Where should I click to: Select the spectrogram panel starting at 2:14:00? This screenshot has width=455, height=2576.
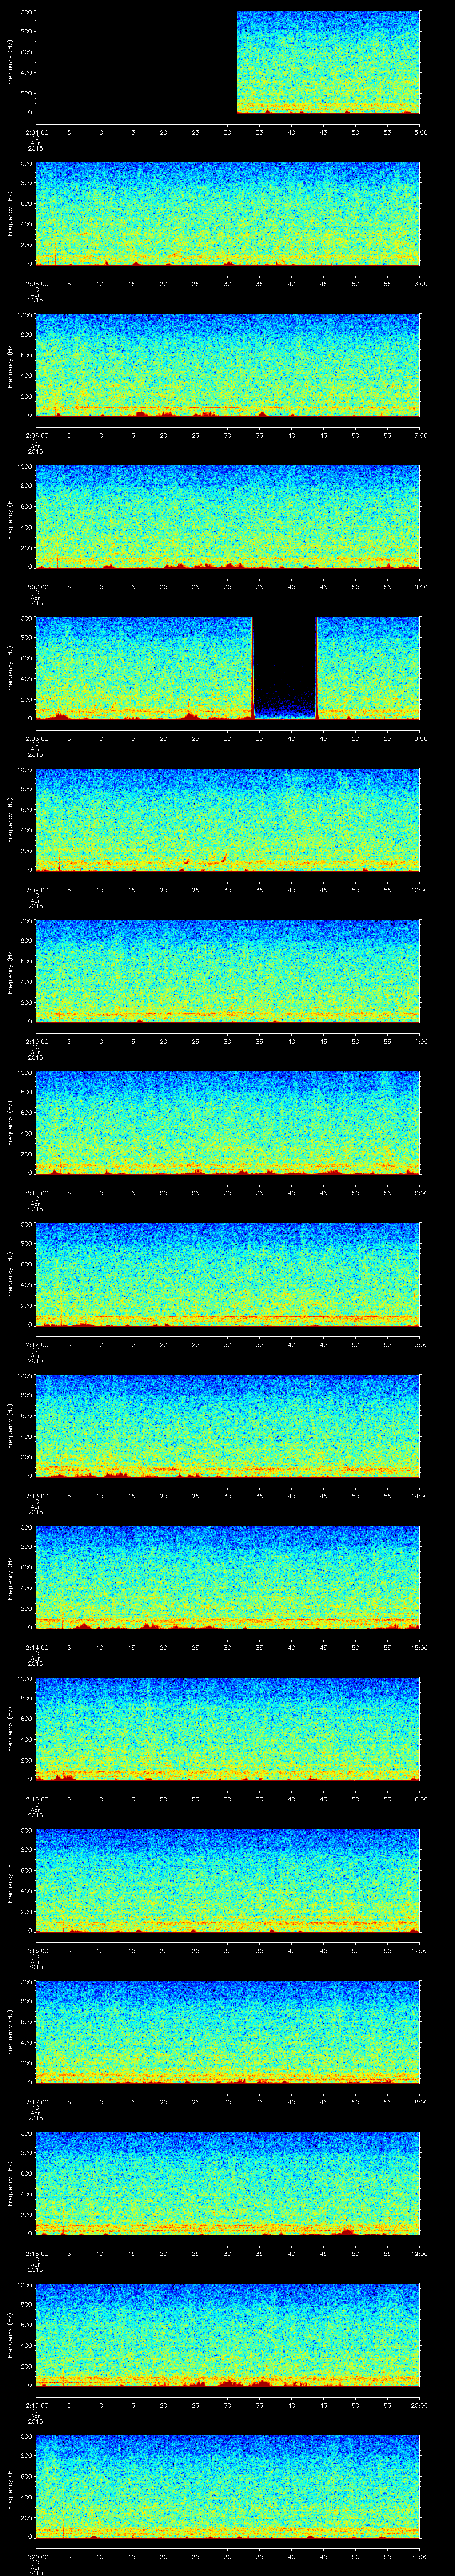pos(228,1577)
